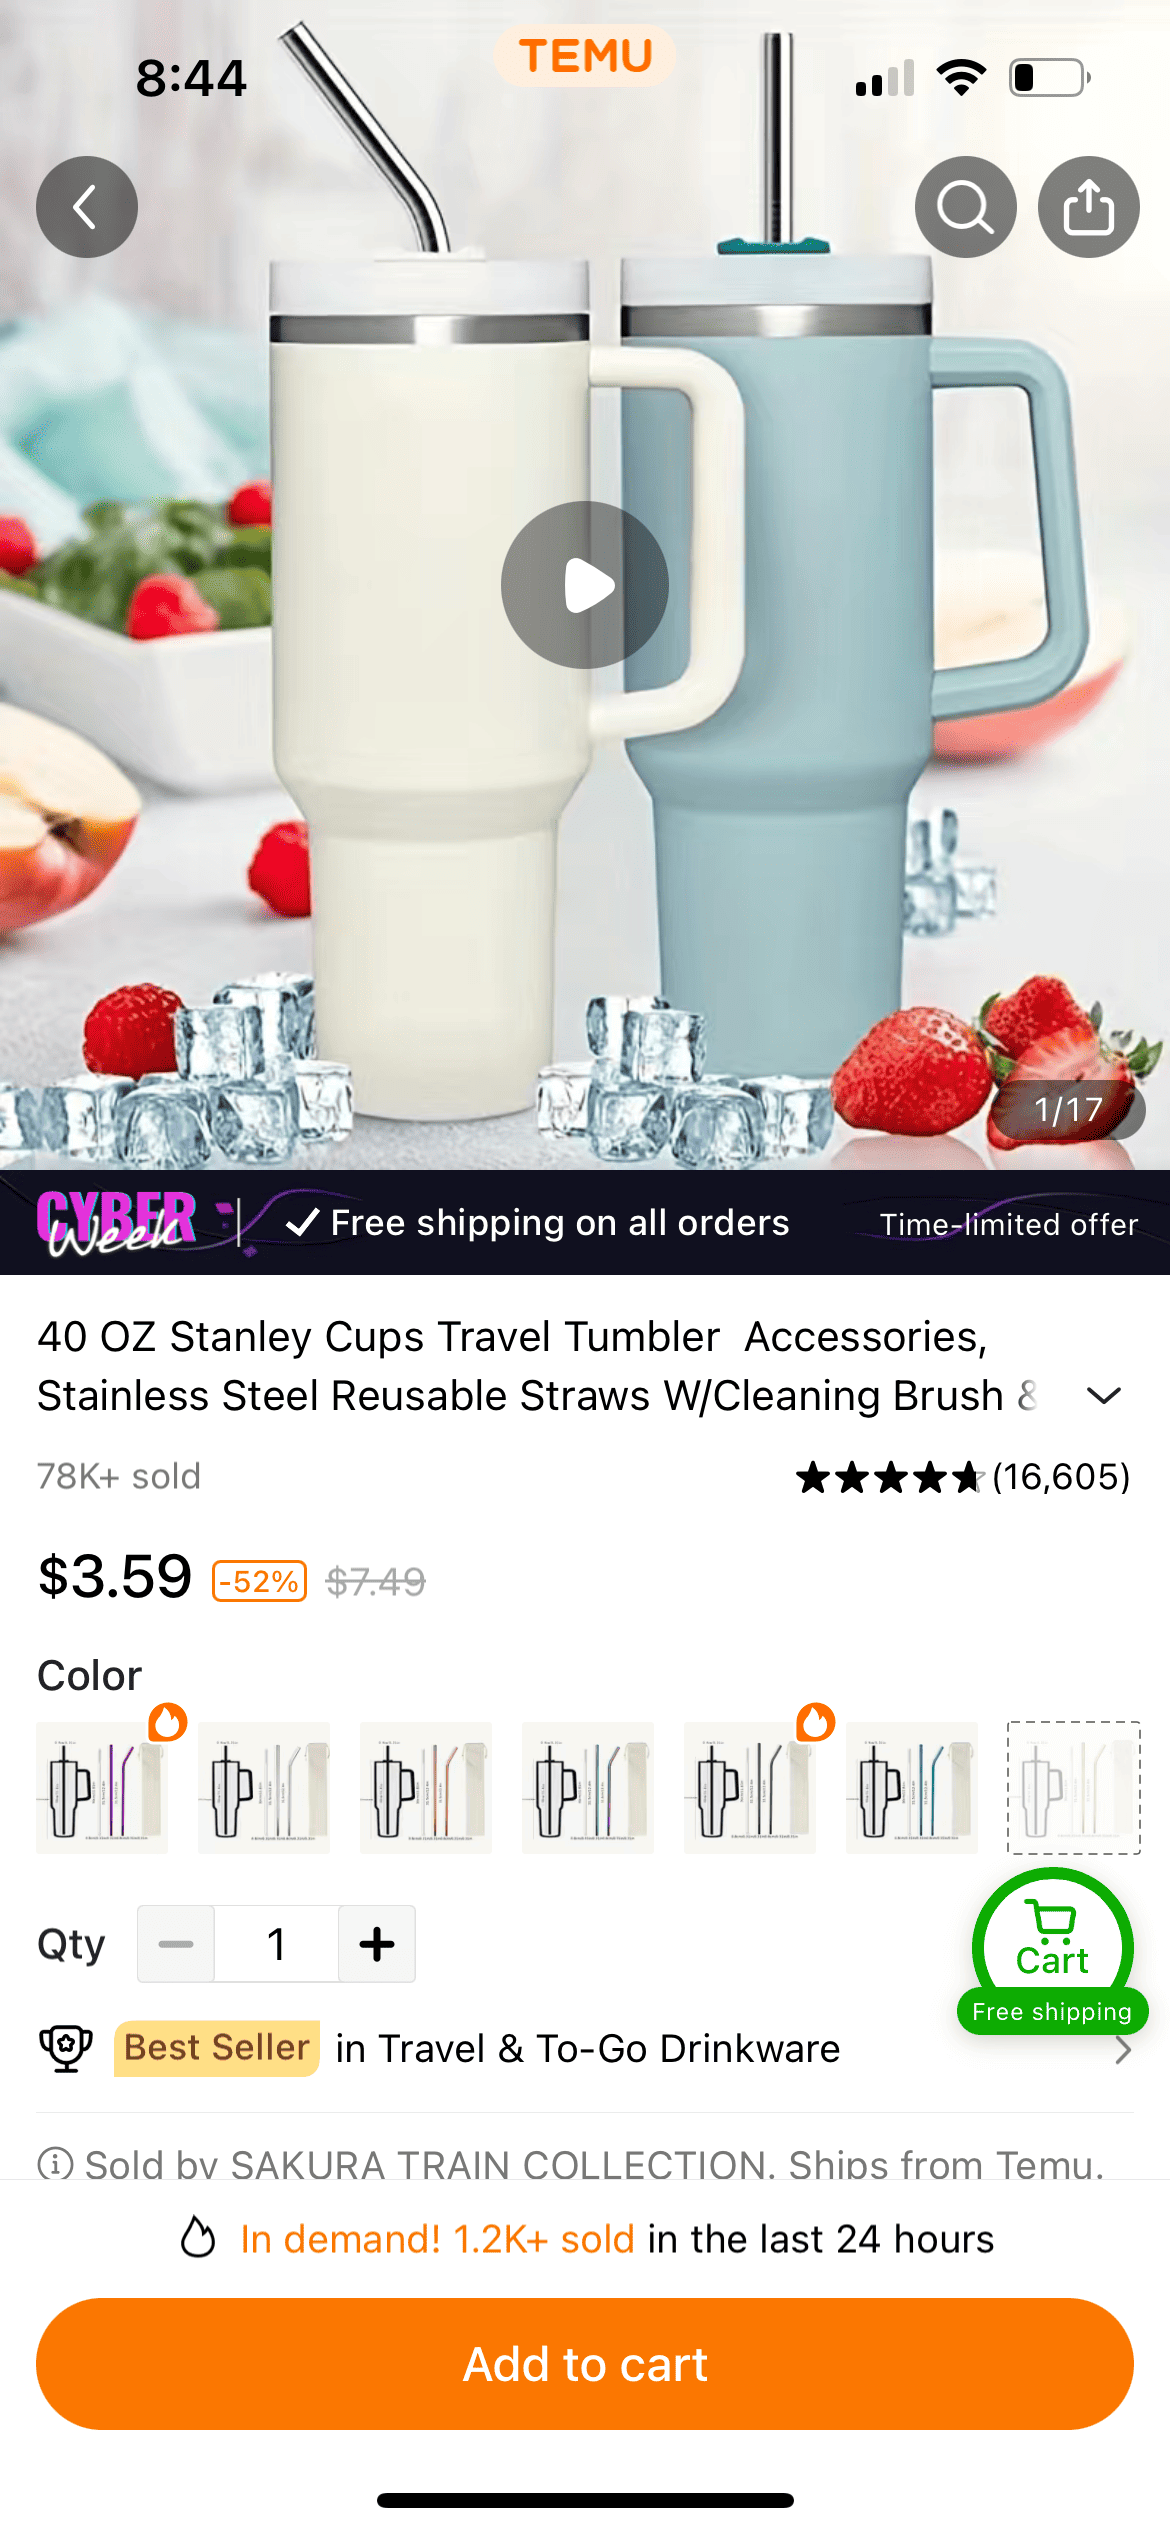Viewport: 1170px width, 2532px height.
Task: Tap the Add to cart button
Action: click(585, 2364)
